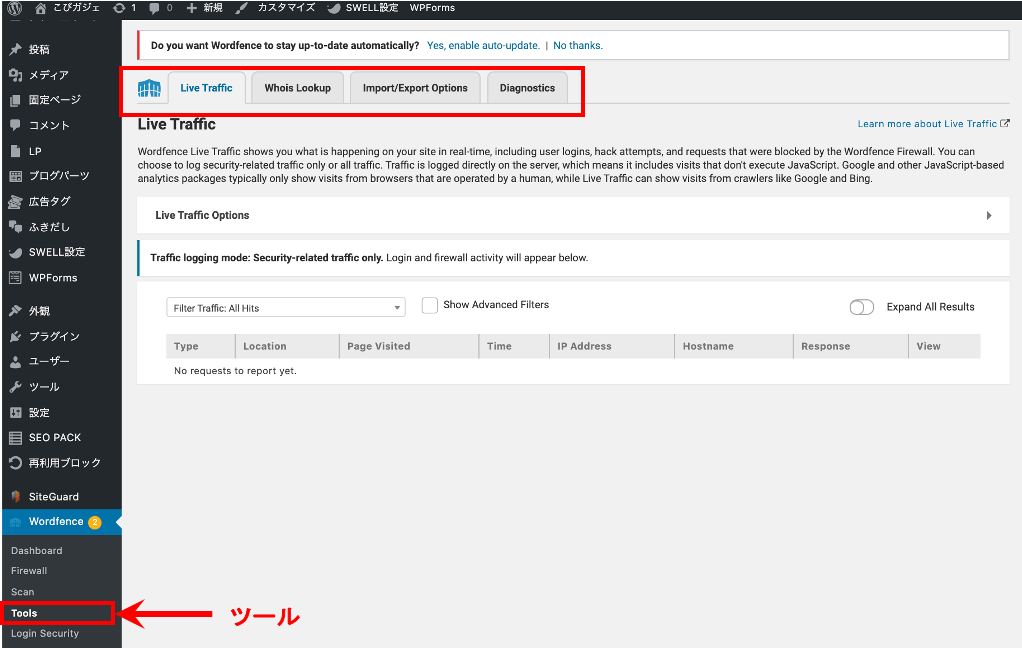Screen dimensions: 1022x648
Task: Toggle the Expand All Results switch
Action: pos(862,307)
